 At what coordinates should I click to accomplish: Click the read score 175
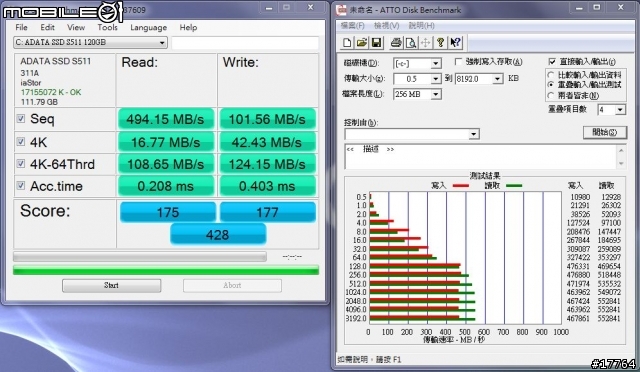click(x=168, y=212)
